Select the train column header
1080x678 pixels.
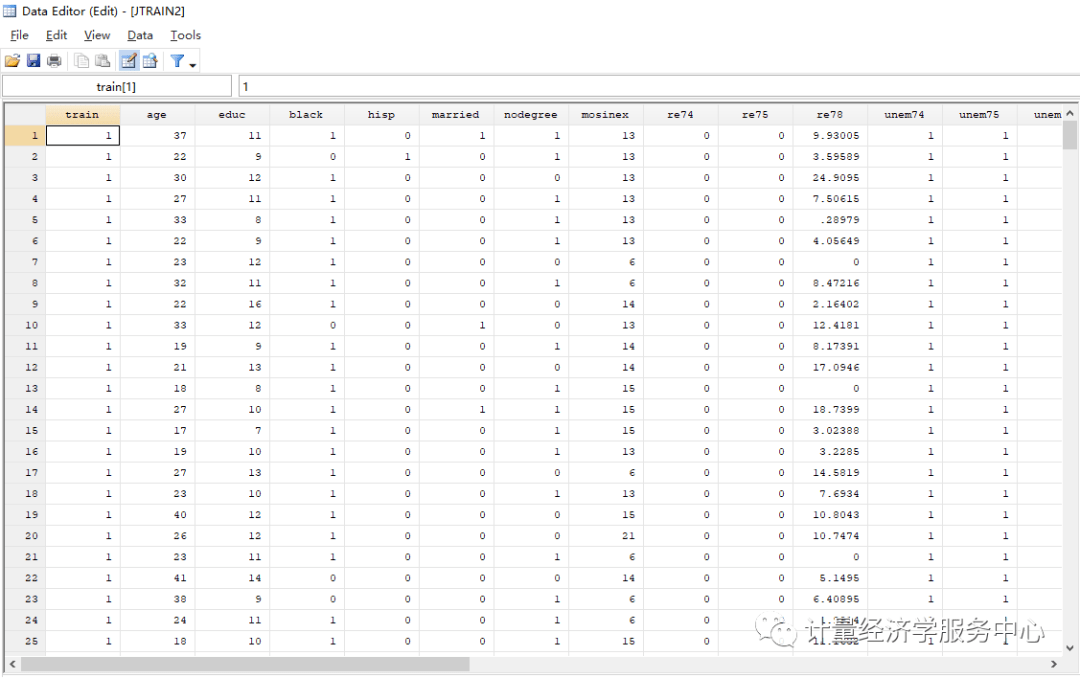click(83, 114)
